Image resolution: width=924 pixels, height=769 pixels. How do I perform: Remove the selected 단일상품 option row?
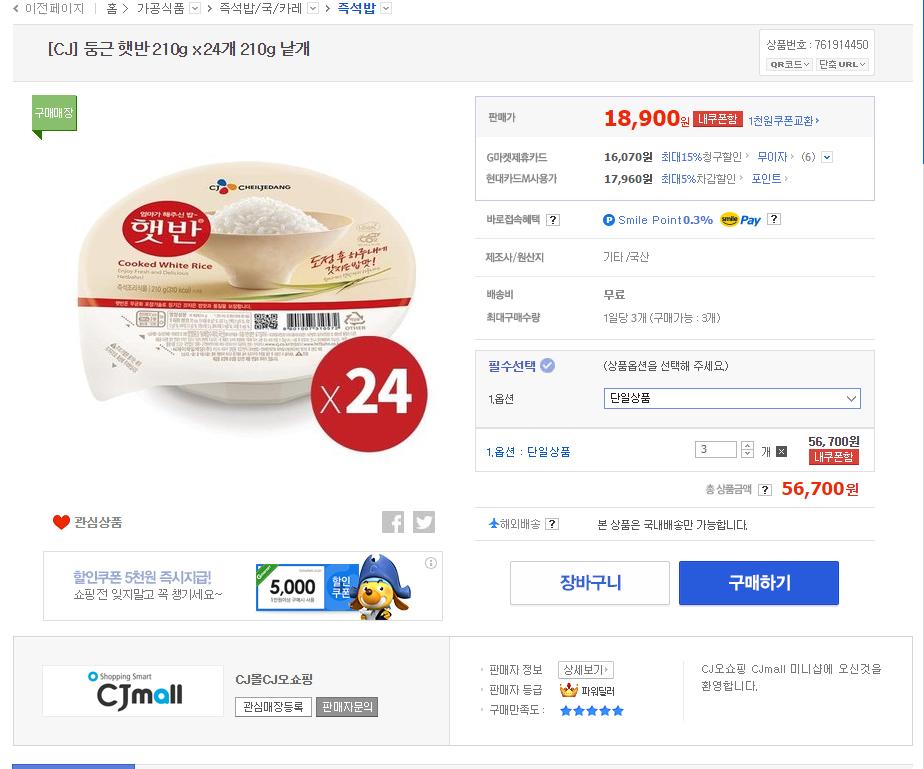781,452
